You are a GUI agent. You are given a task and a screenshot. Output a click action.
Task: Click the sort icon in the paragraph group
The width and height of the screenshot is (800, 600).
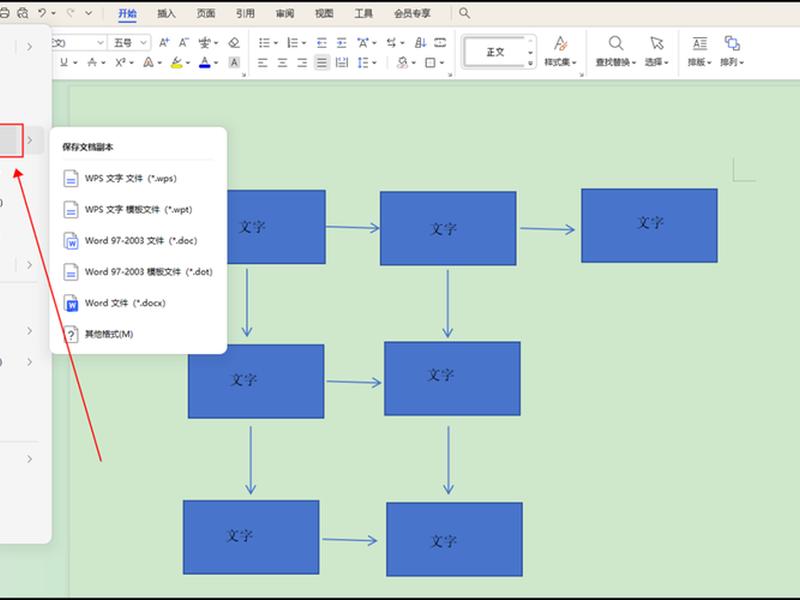(420, 42)
